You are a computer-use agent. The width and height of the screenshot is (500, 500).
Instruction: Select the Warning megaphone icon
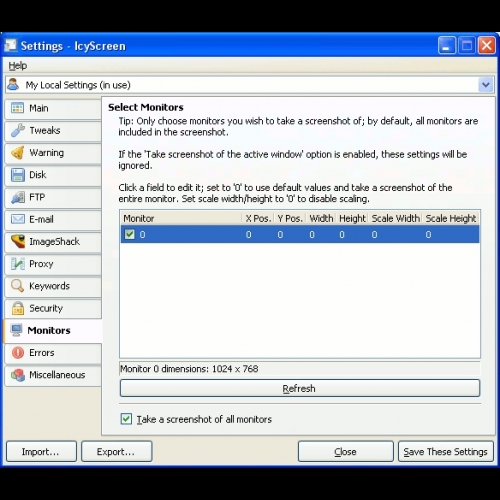tap(18, 153)
